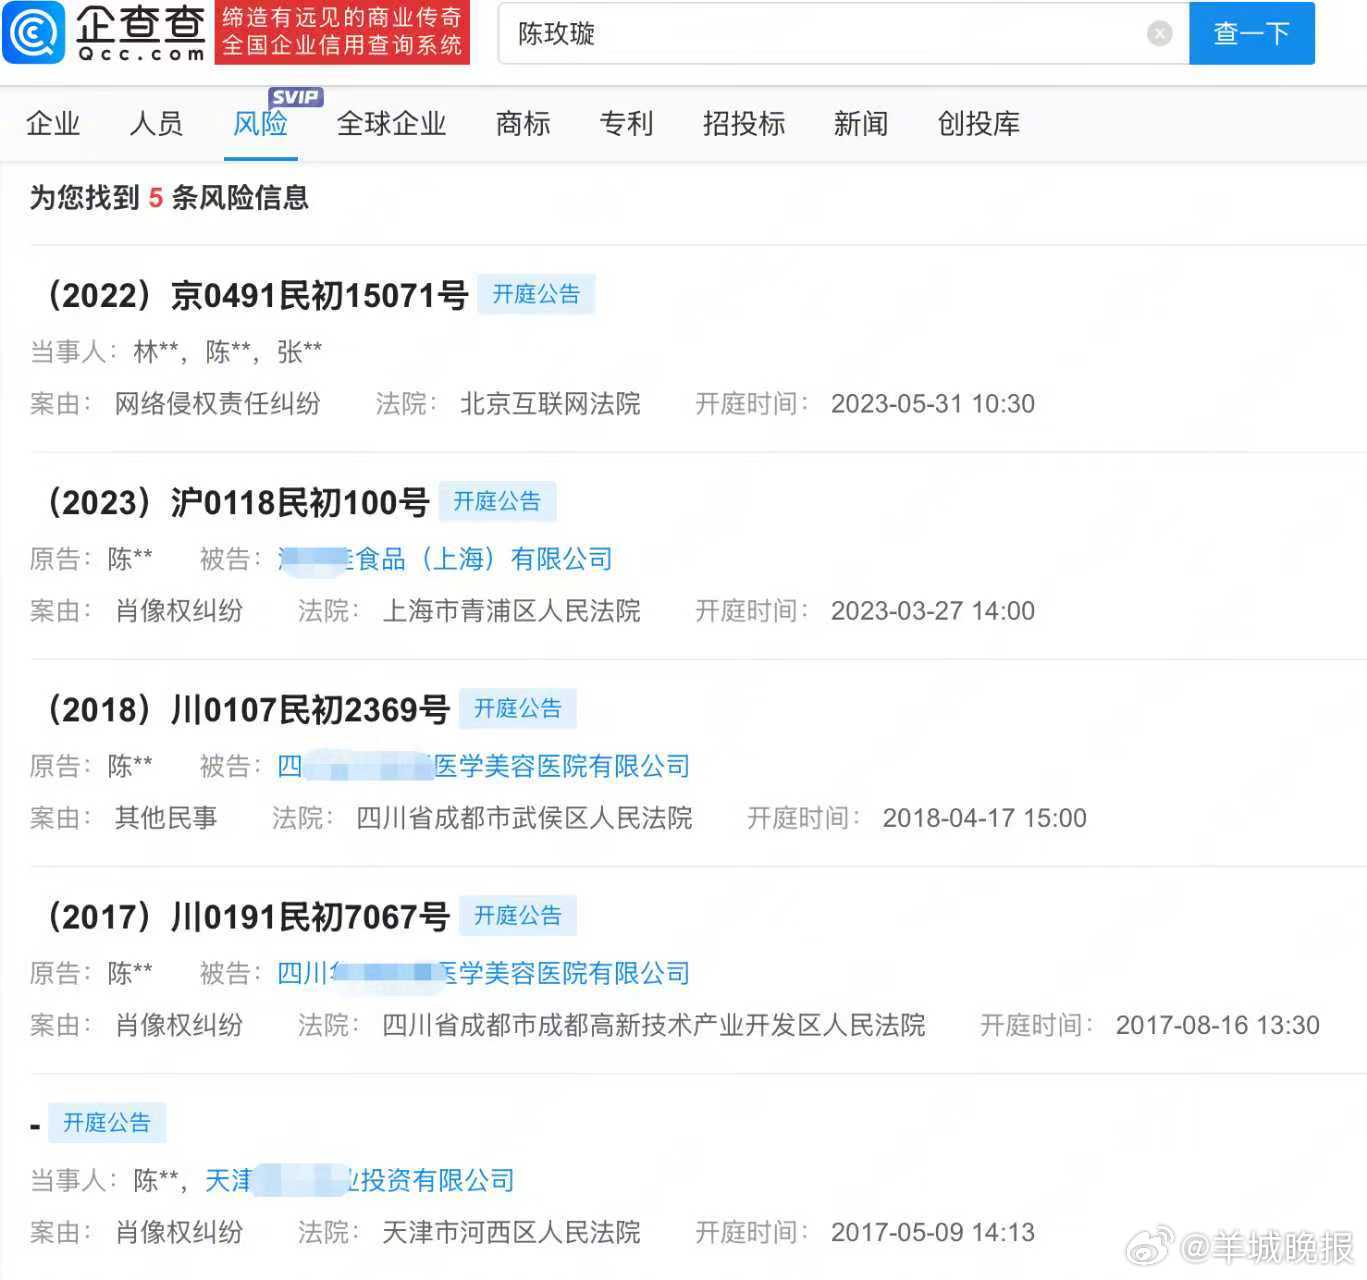Open the 人员 tab
This screenshot has height=1280, width=1367.
(x=156, y=124)
